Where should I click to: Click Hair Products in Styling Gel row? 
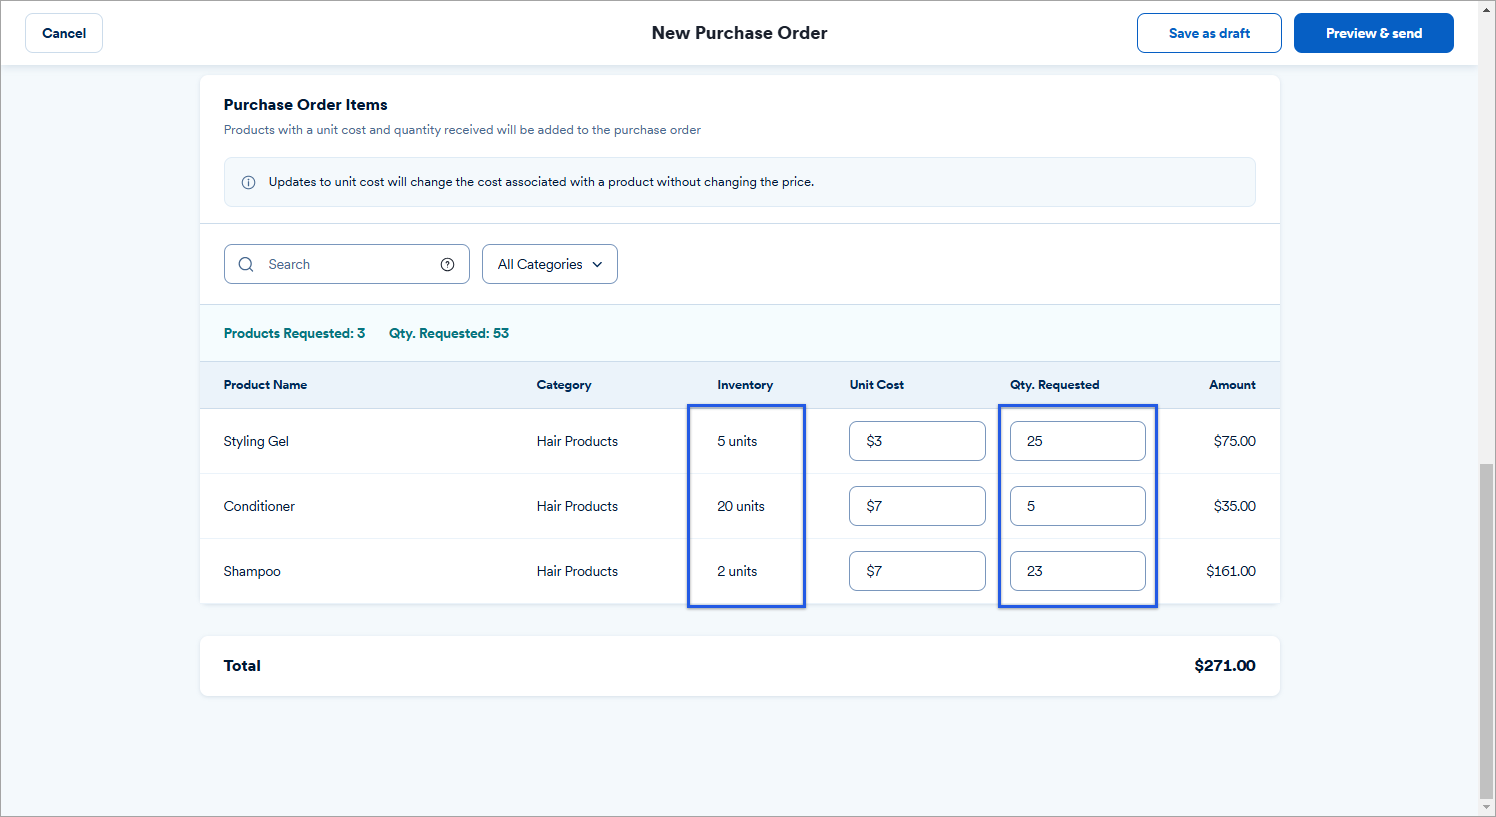(577, 441)
